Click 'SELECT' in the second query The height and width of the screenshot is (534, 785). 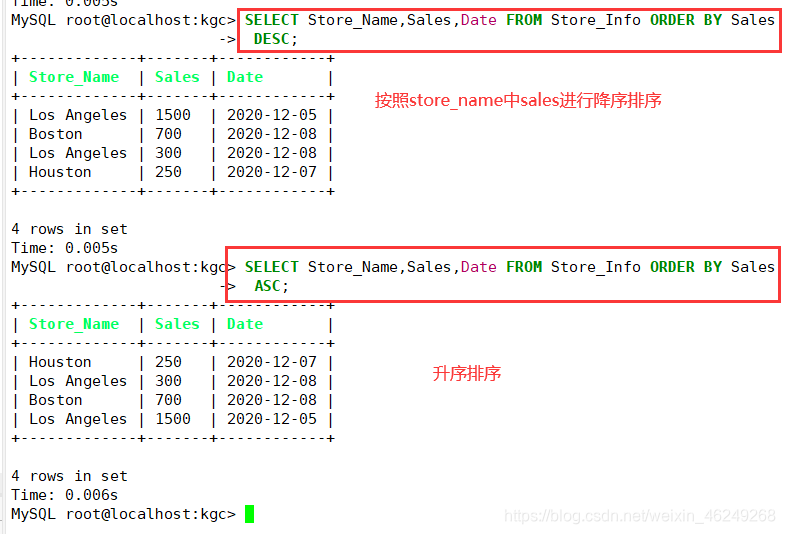271,267
